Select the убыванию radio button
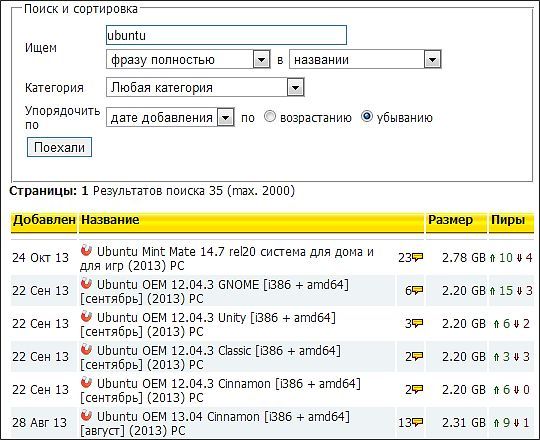Viewport: 540px width, 440px height. 367,117
